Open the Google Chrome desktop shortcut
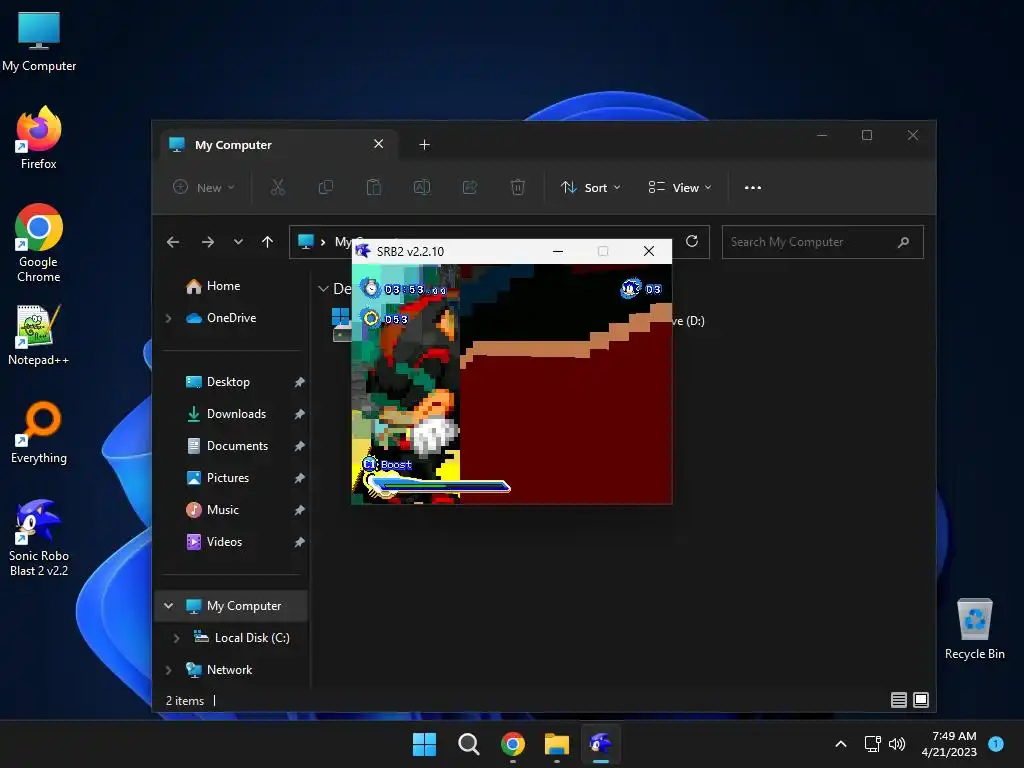Image resolution: width=1024 pixels, height=768 pixels. [x=39, y=243]
